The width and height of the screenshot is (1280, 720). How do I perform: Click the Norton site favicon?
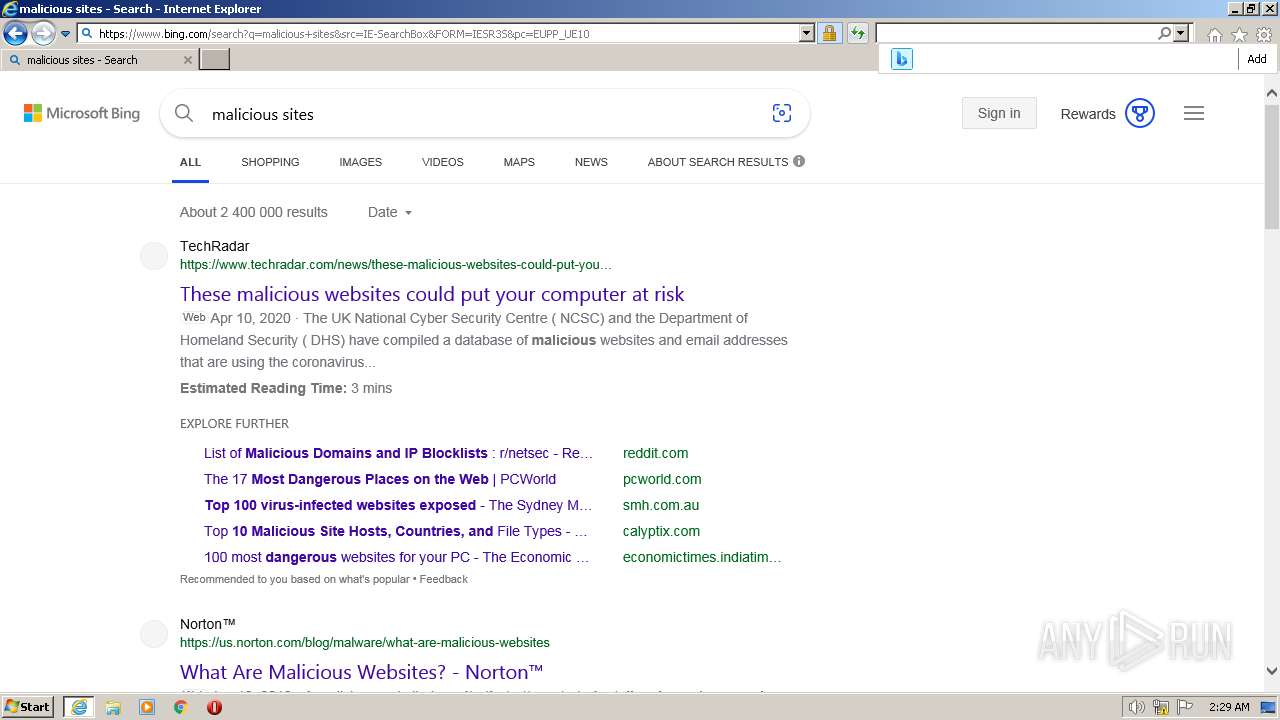tap(154, 634)
